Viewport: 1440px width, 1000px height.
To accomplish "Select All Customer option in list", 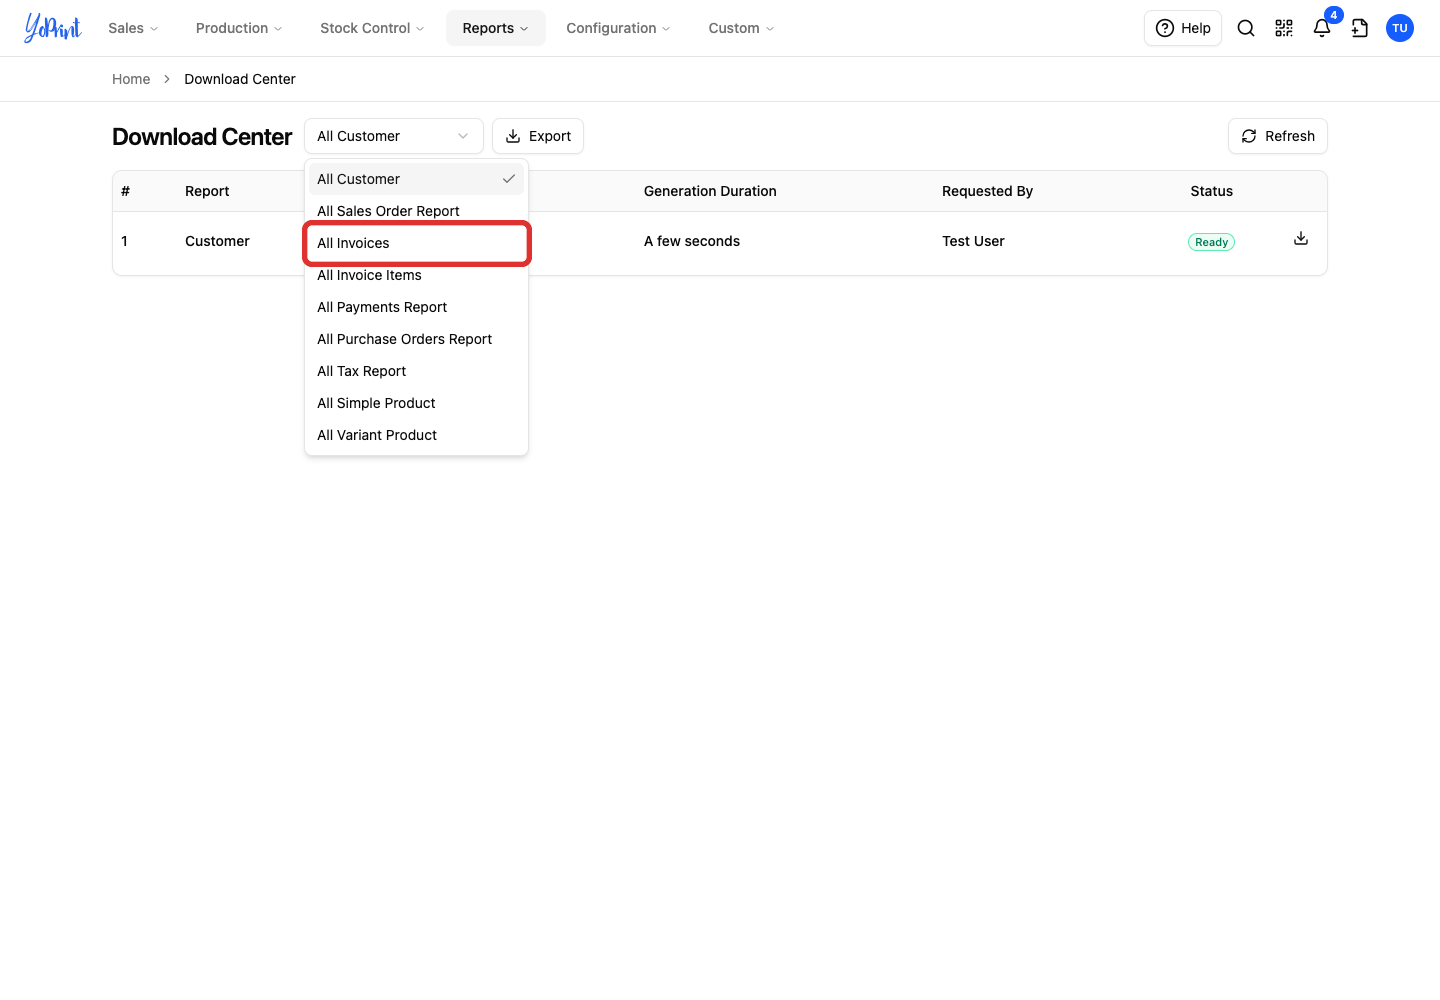I will pyautogui.click(x=416, y=179).
